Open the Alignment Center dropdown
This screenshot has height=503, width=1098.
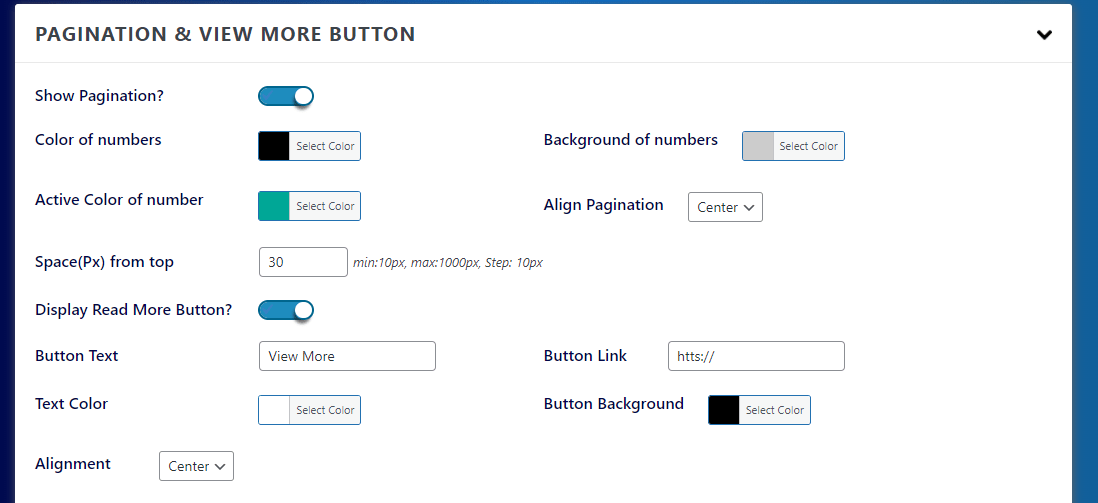click(196, 466)
